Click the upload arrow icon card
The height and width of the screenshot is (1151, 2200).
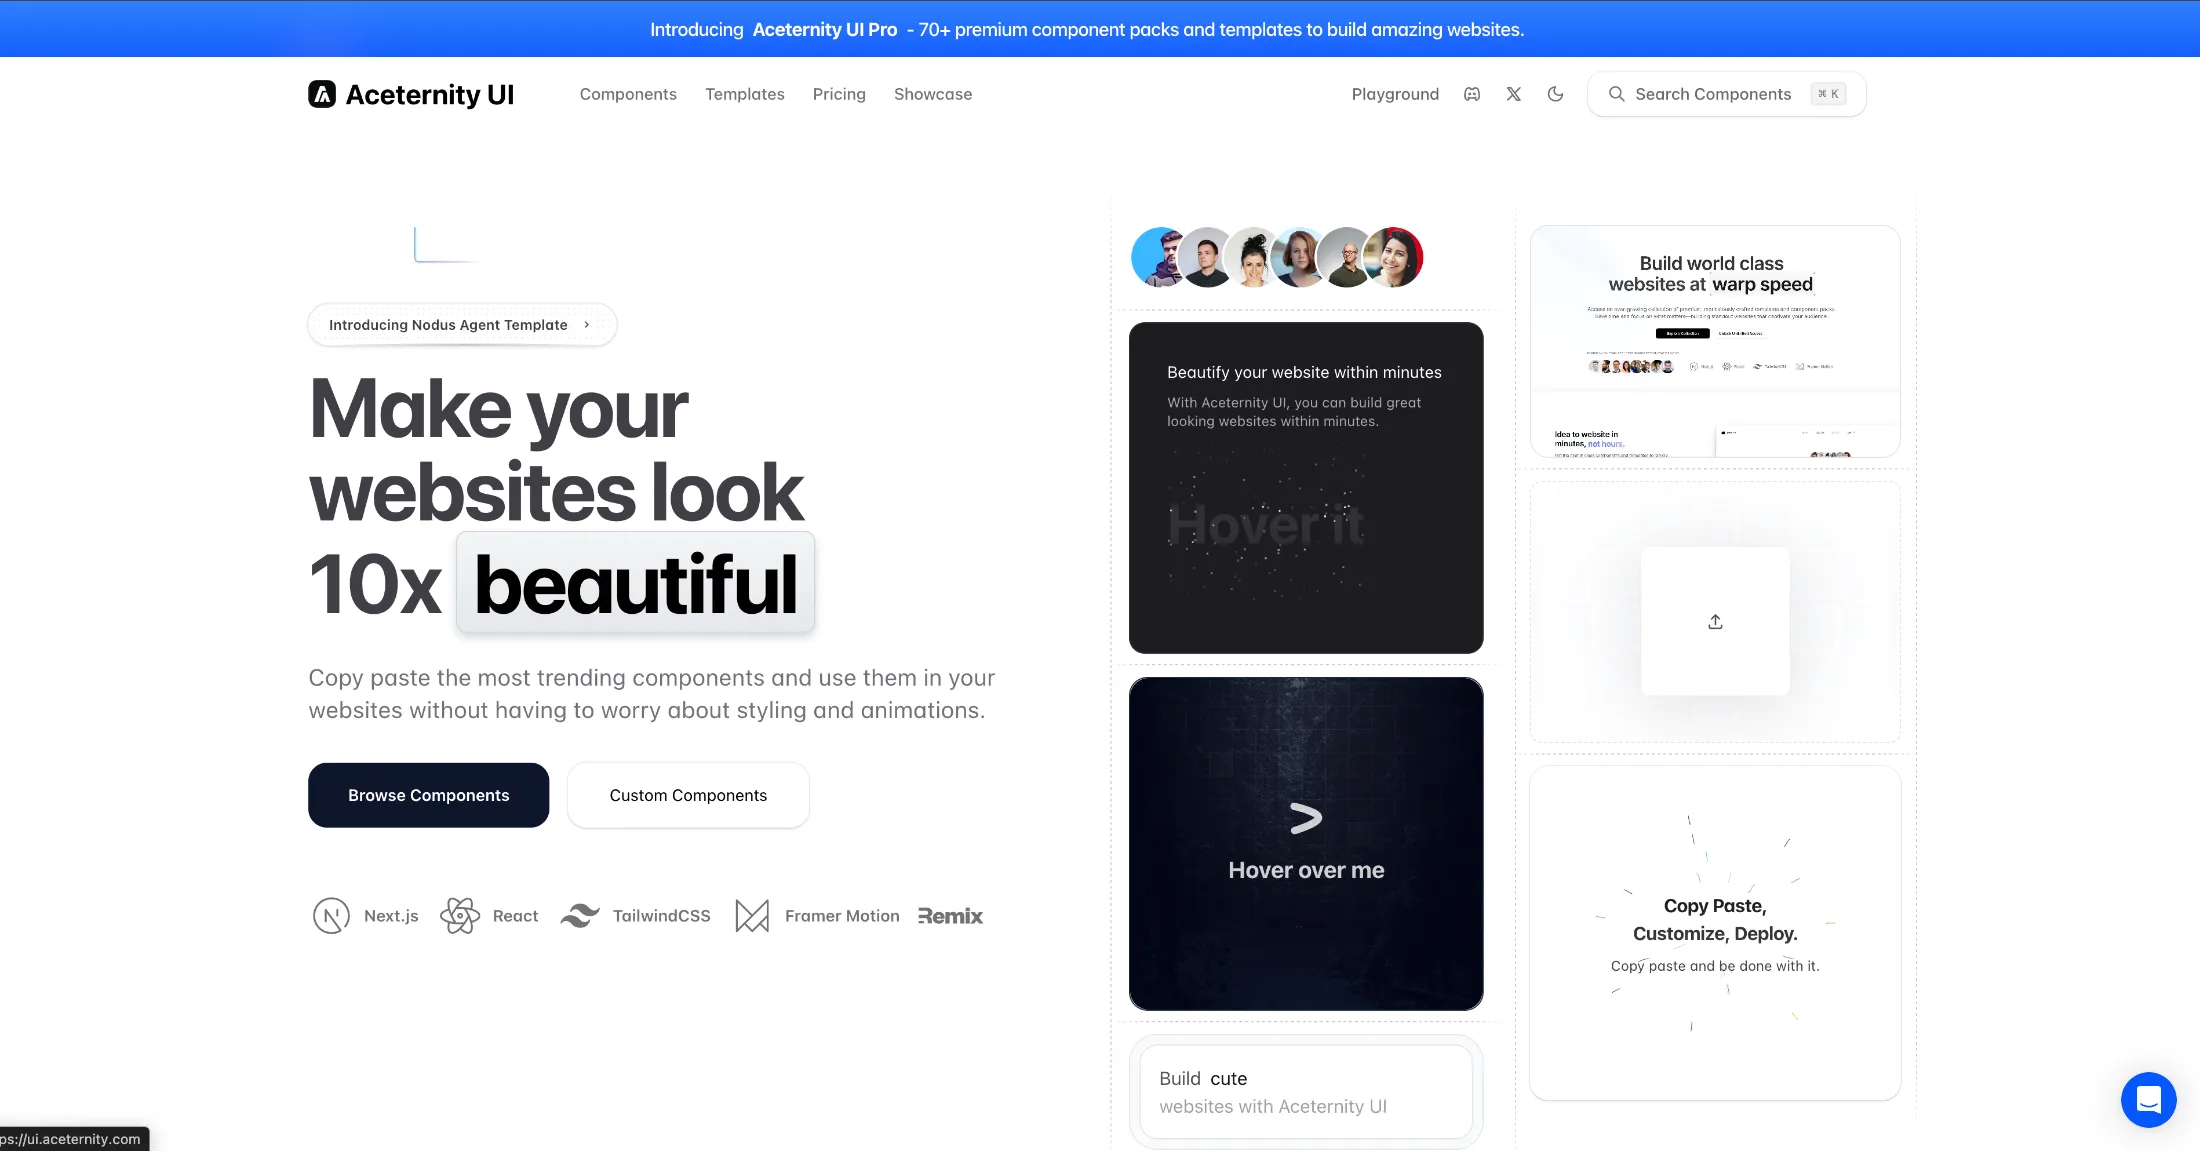coord(1715,621)
